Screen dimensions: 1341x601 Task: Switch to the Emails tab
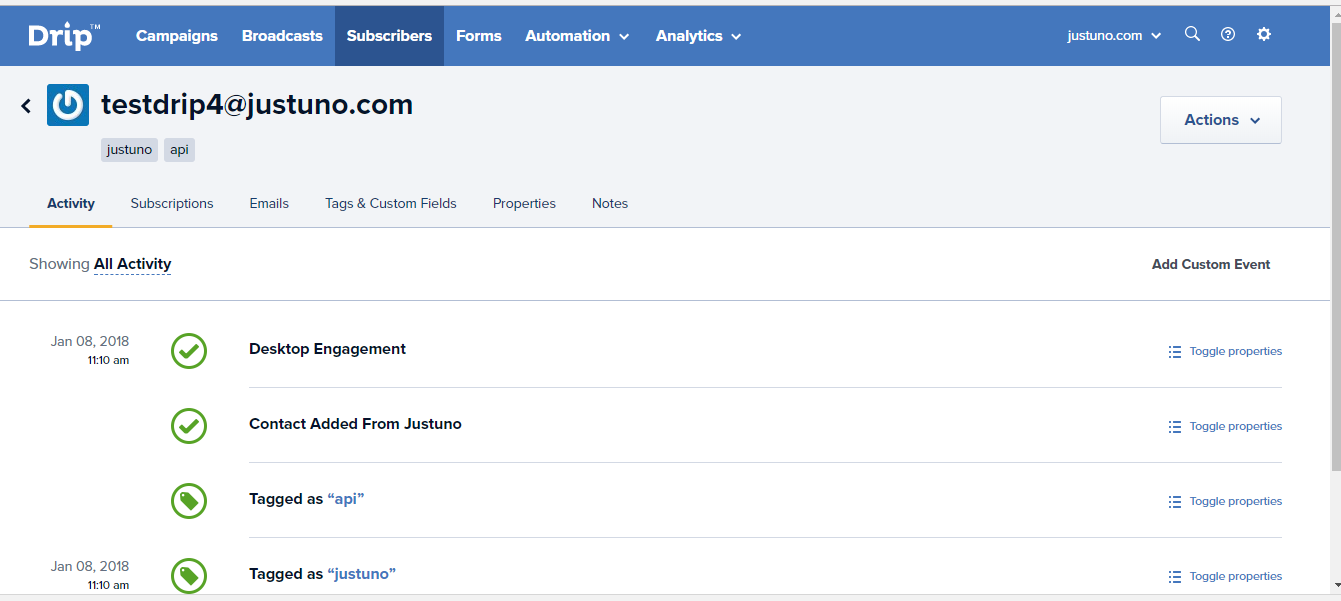[268, 203]
